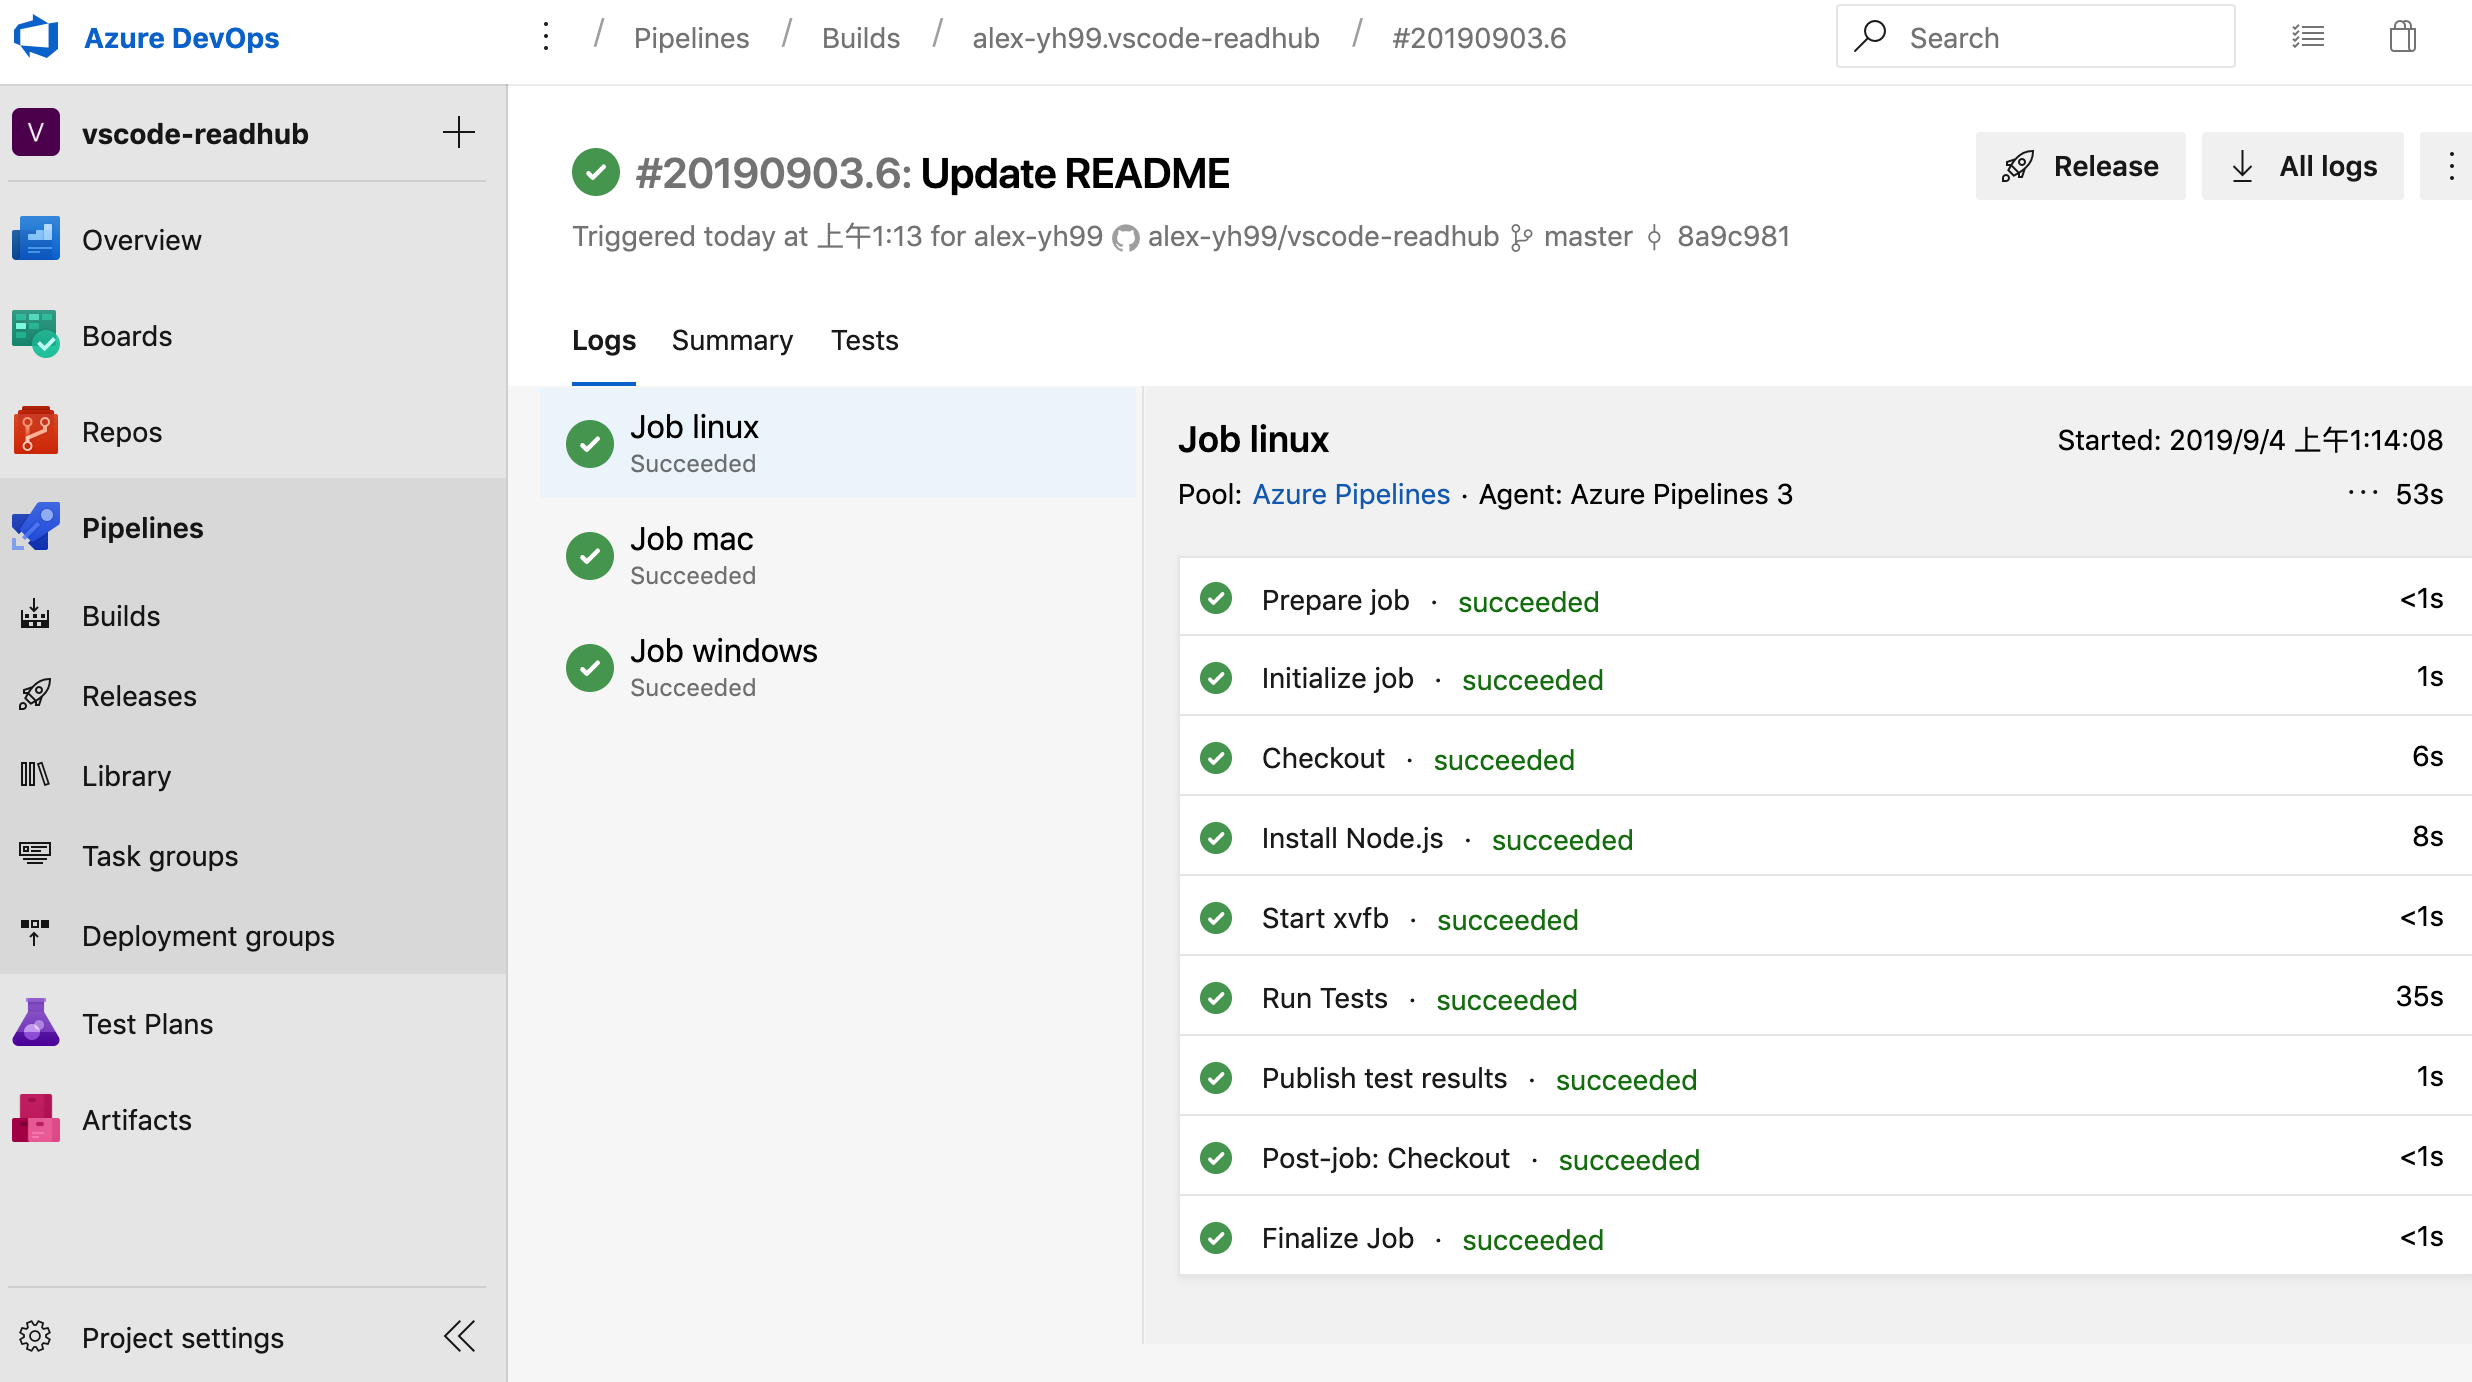Open Test Plans flask icon
This screenshot has height=1382, width=2472.
click(x=36, y=1023)
